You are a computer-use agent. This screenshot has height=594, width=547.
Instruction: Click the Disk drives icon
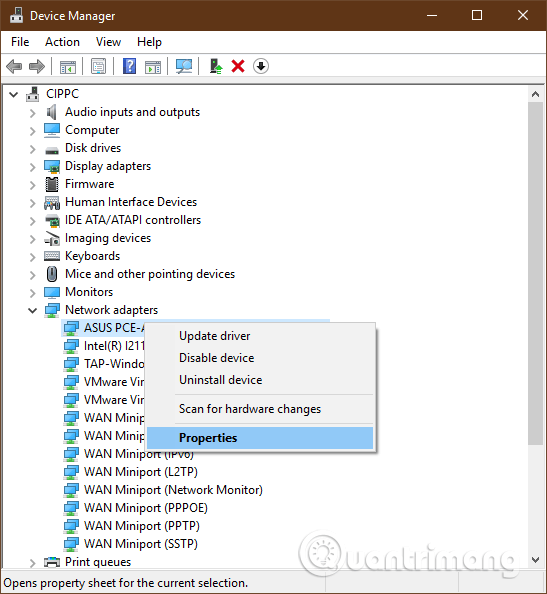pos(52,150)
